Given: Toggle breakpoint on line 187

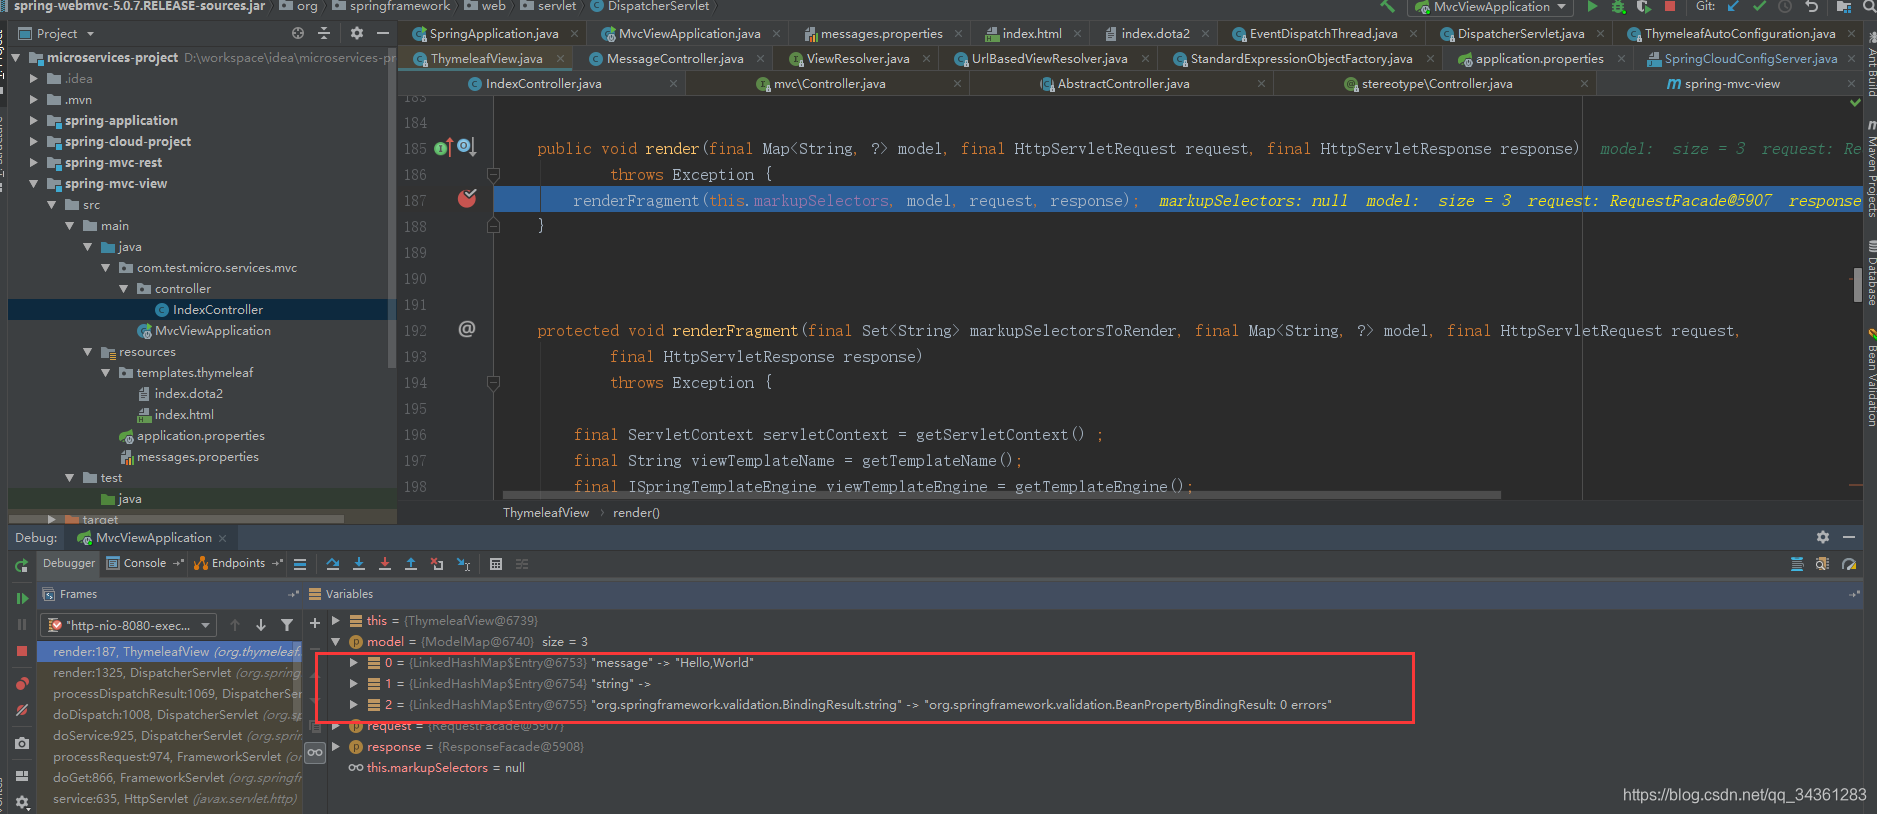Looking at the screenshot, I should coord(467,199).
